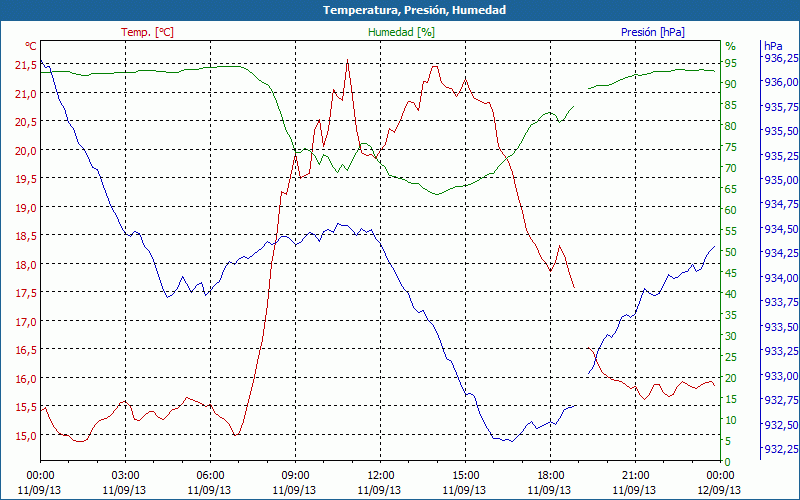Click the 65 humidity axis value

click(731, 189)
